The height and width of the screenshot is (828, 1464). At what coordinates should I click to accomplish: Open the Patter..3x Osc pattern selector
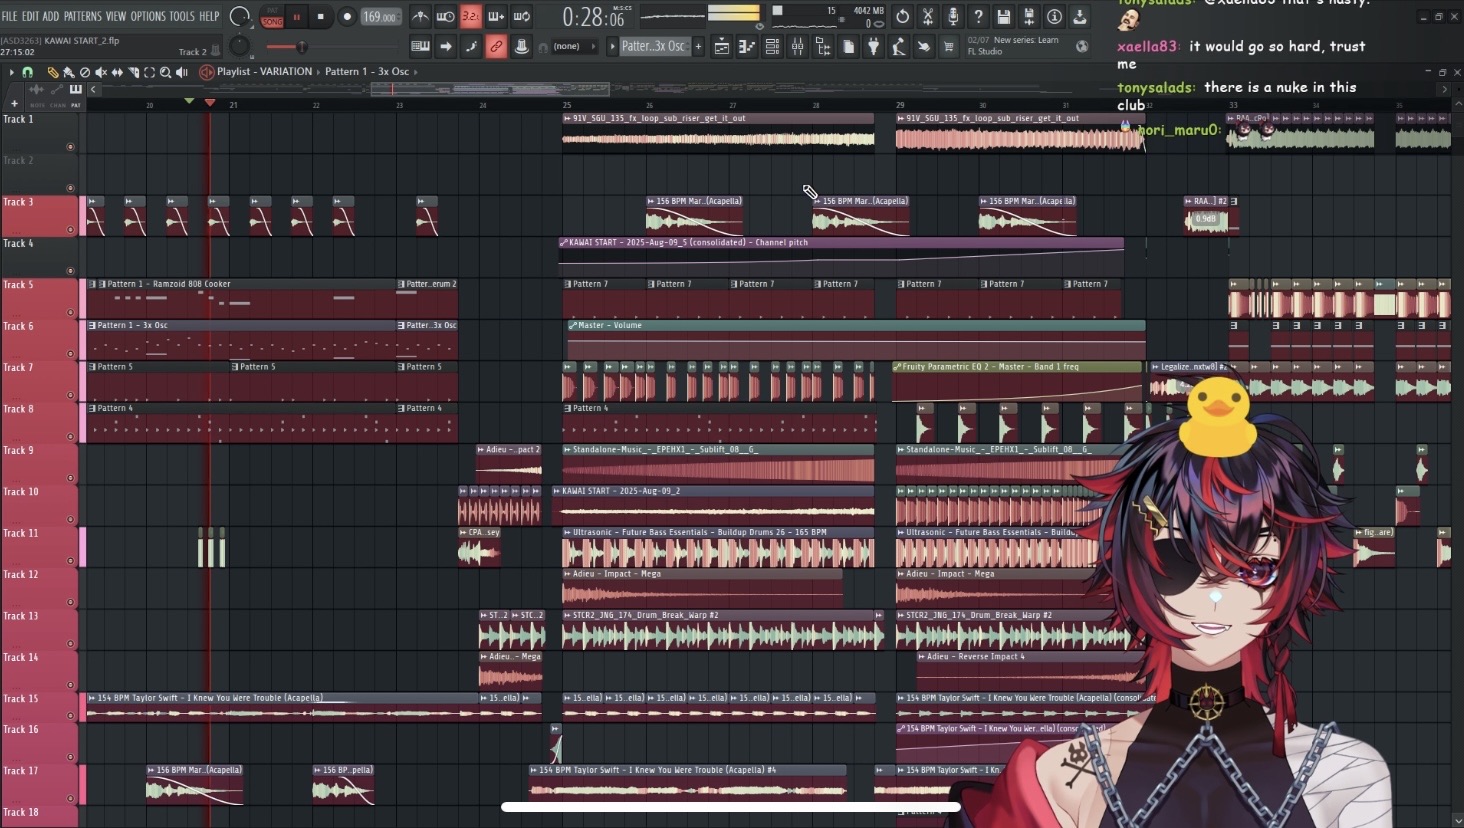click(652, 46)
